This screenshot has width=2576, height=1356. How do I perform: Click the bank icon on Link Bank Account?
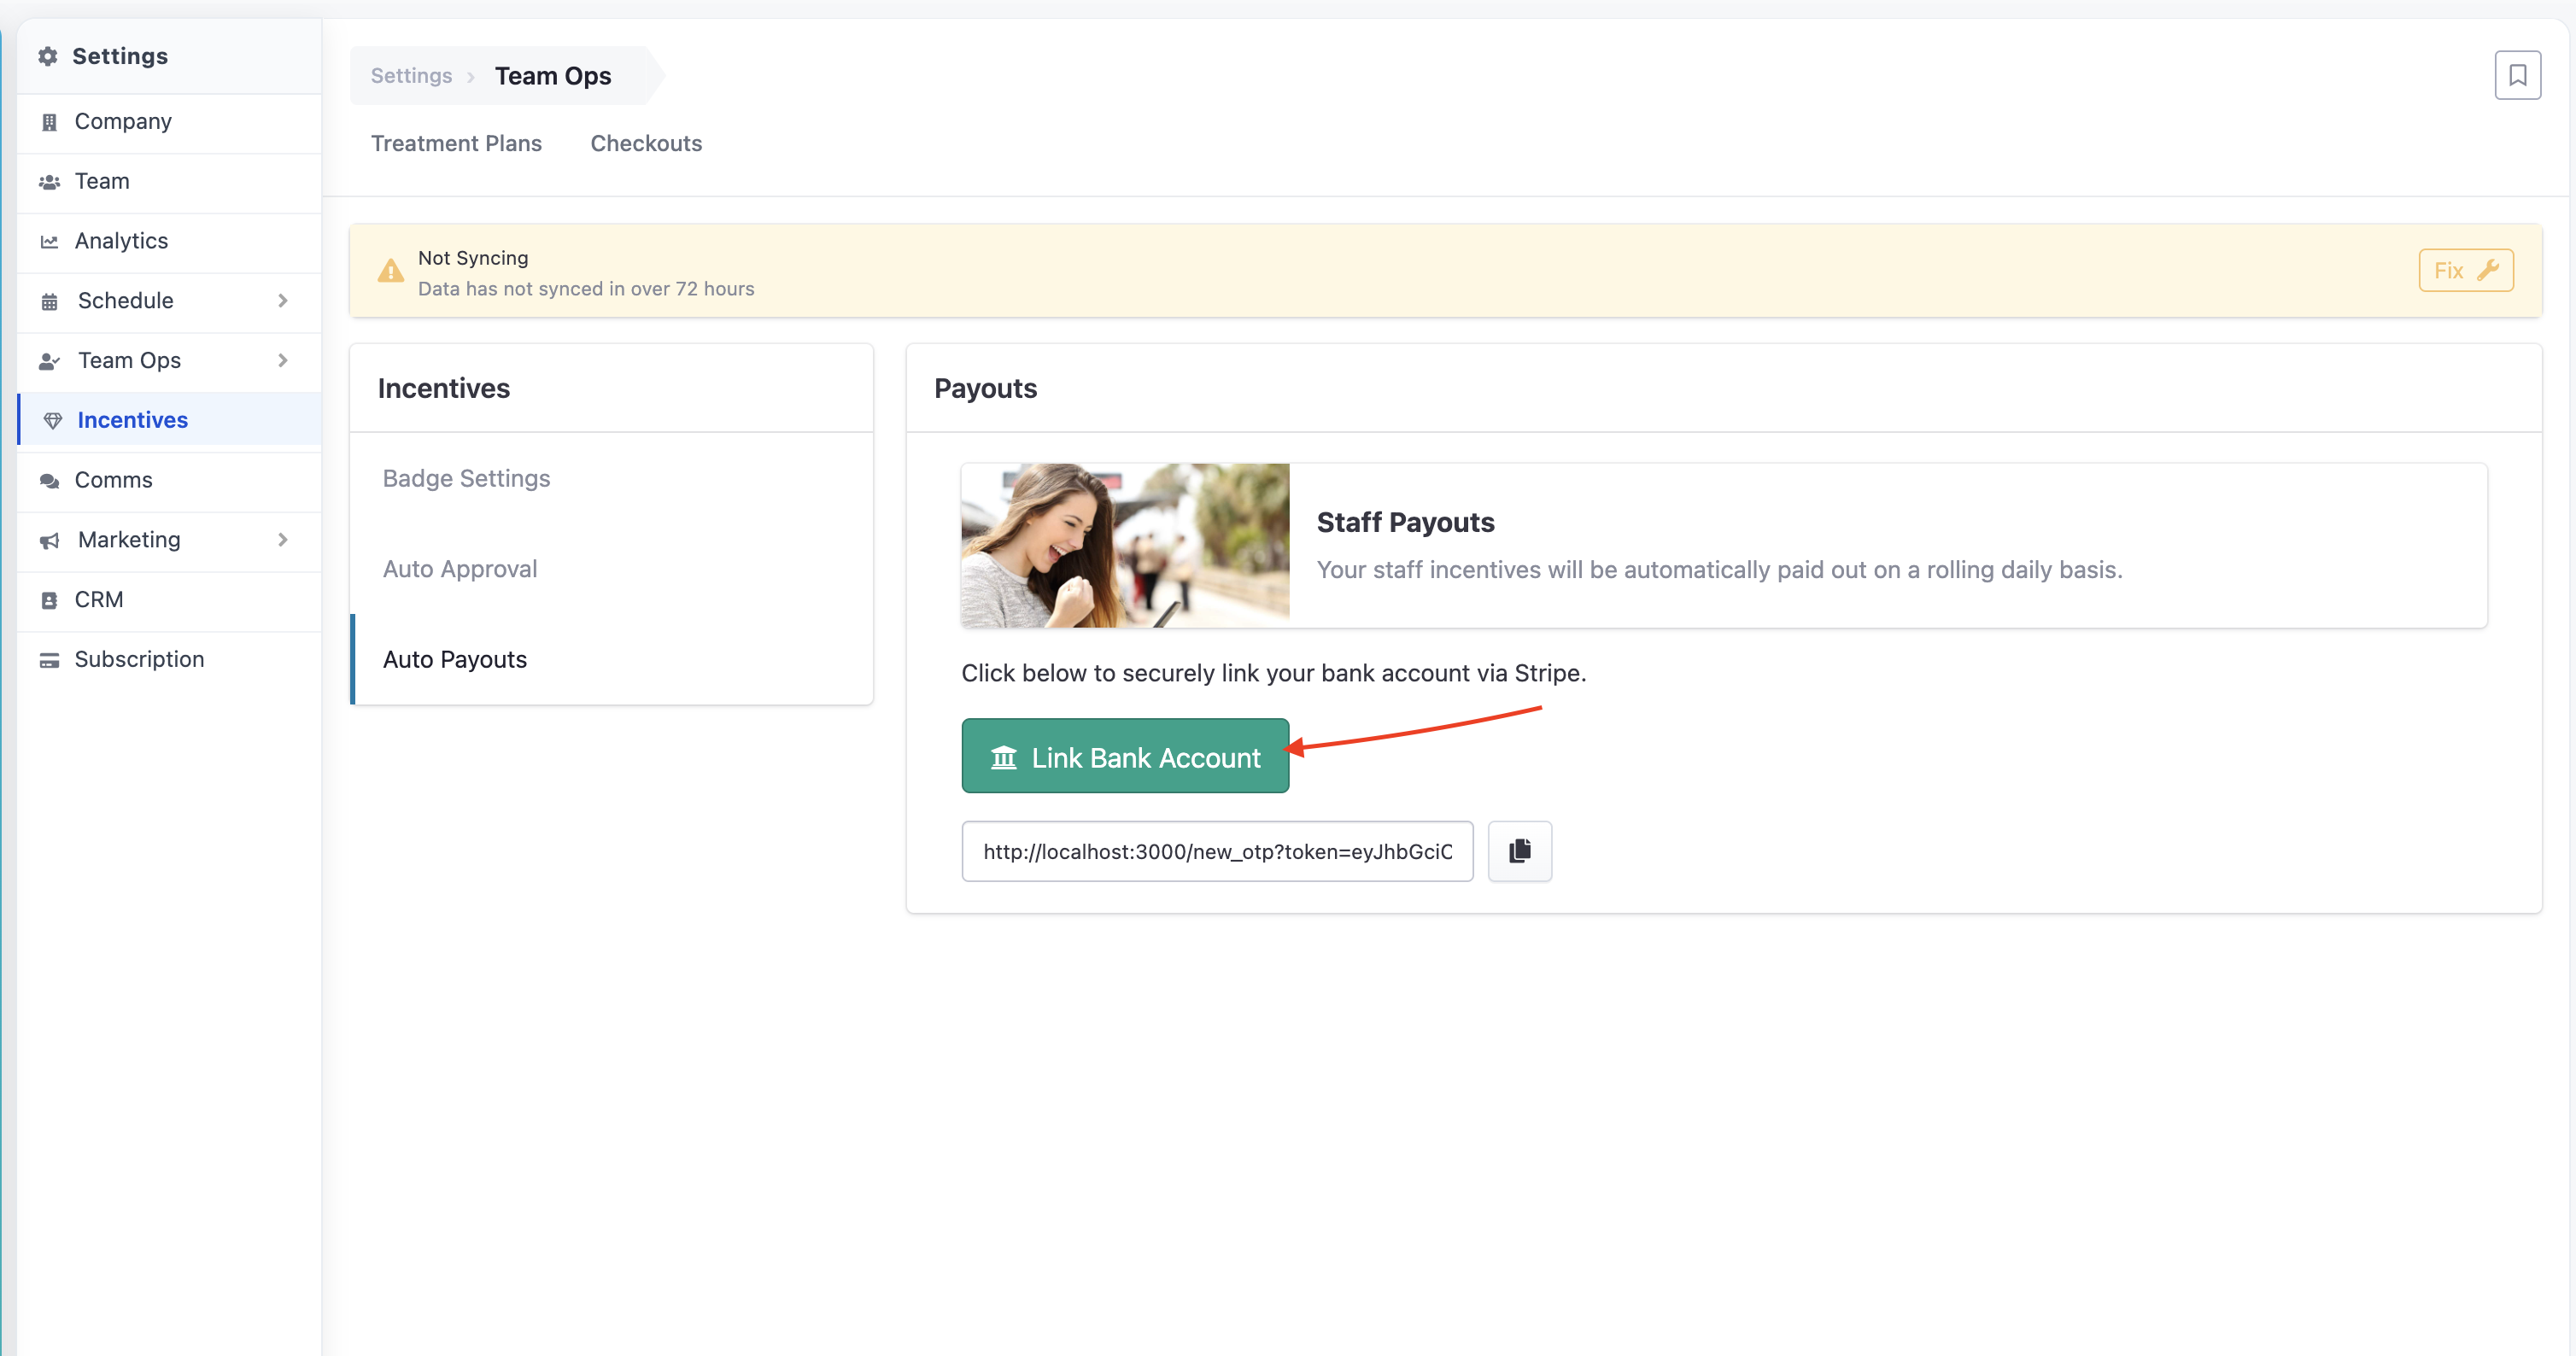[1003, 757]
